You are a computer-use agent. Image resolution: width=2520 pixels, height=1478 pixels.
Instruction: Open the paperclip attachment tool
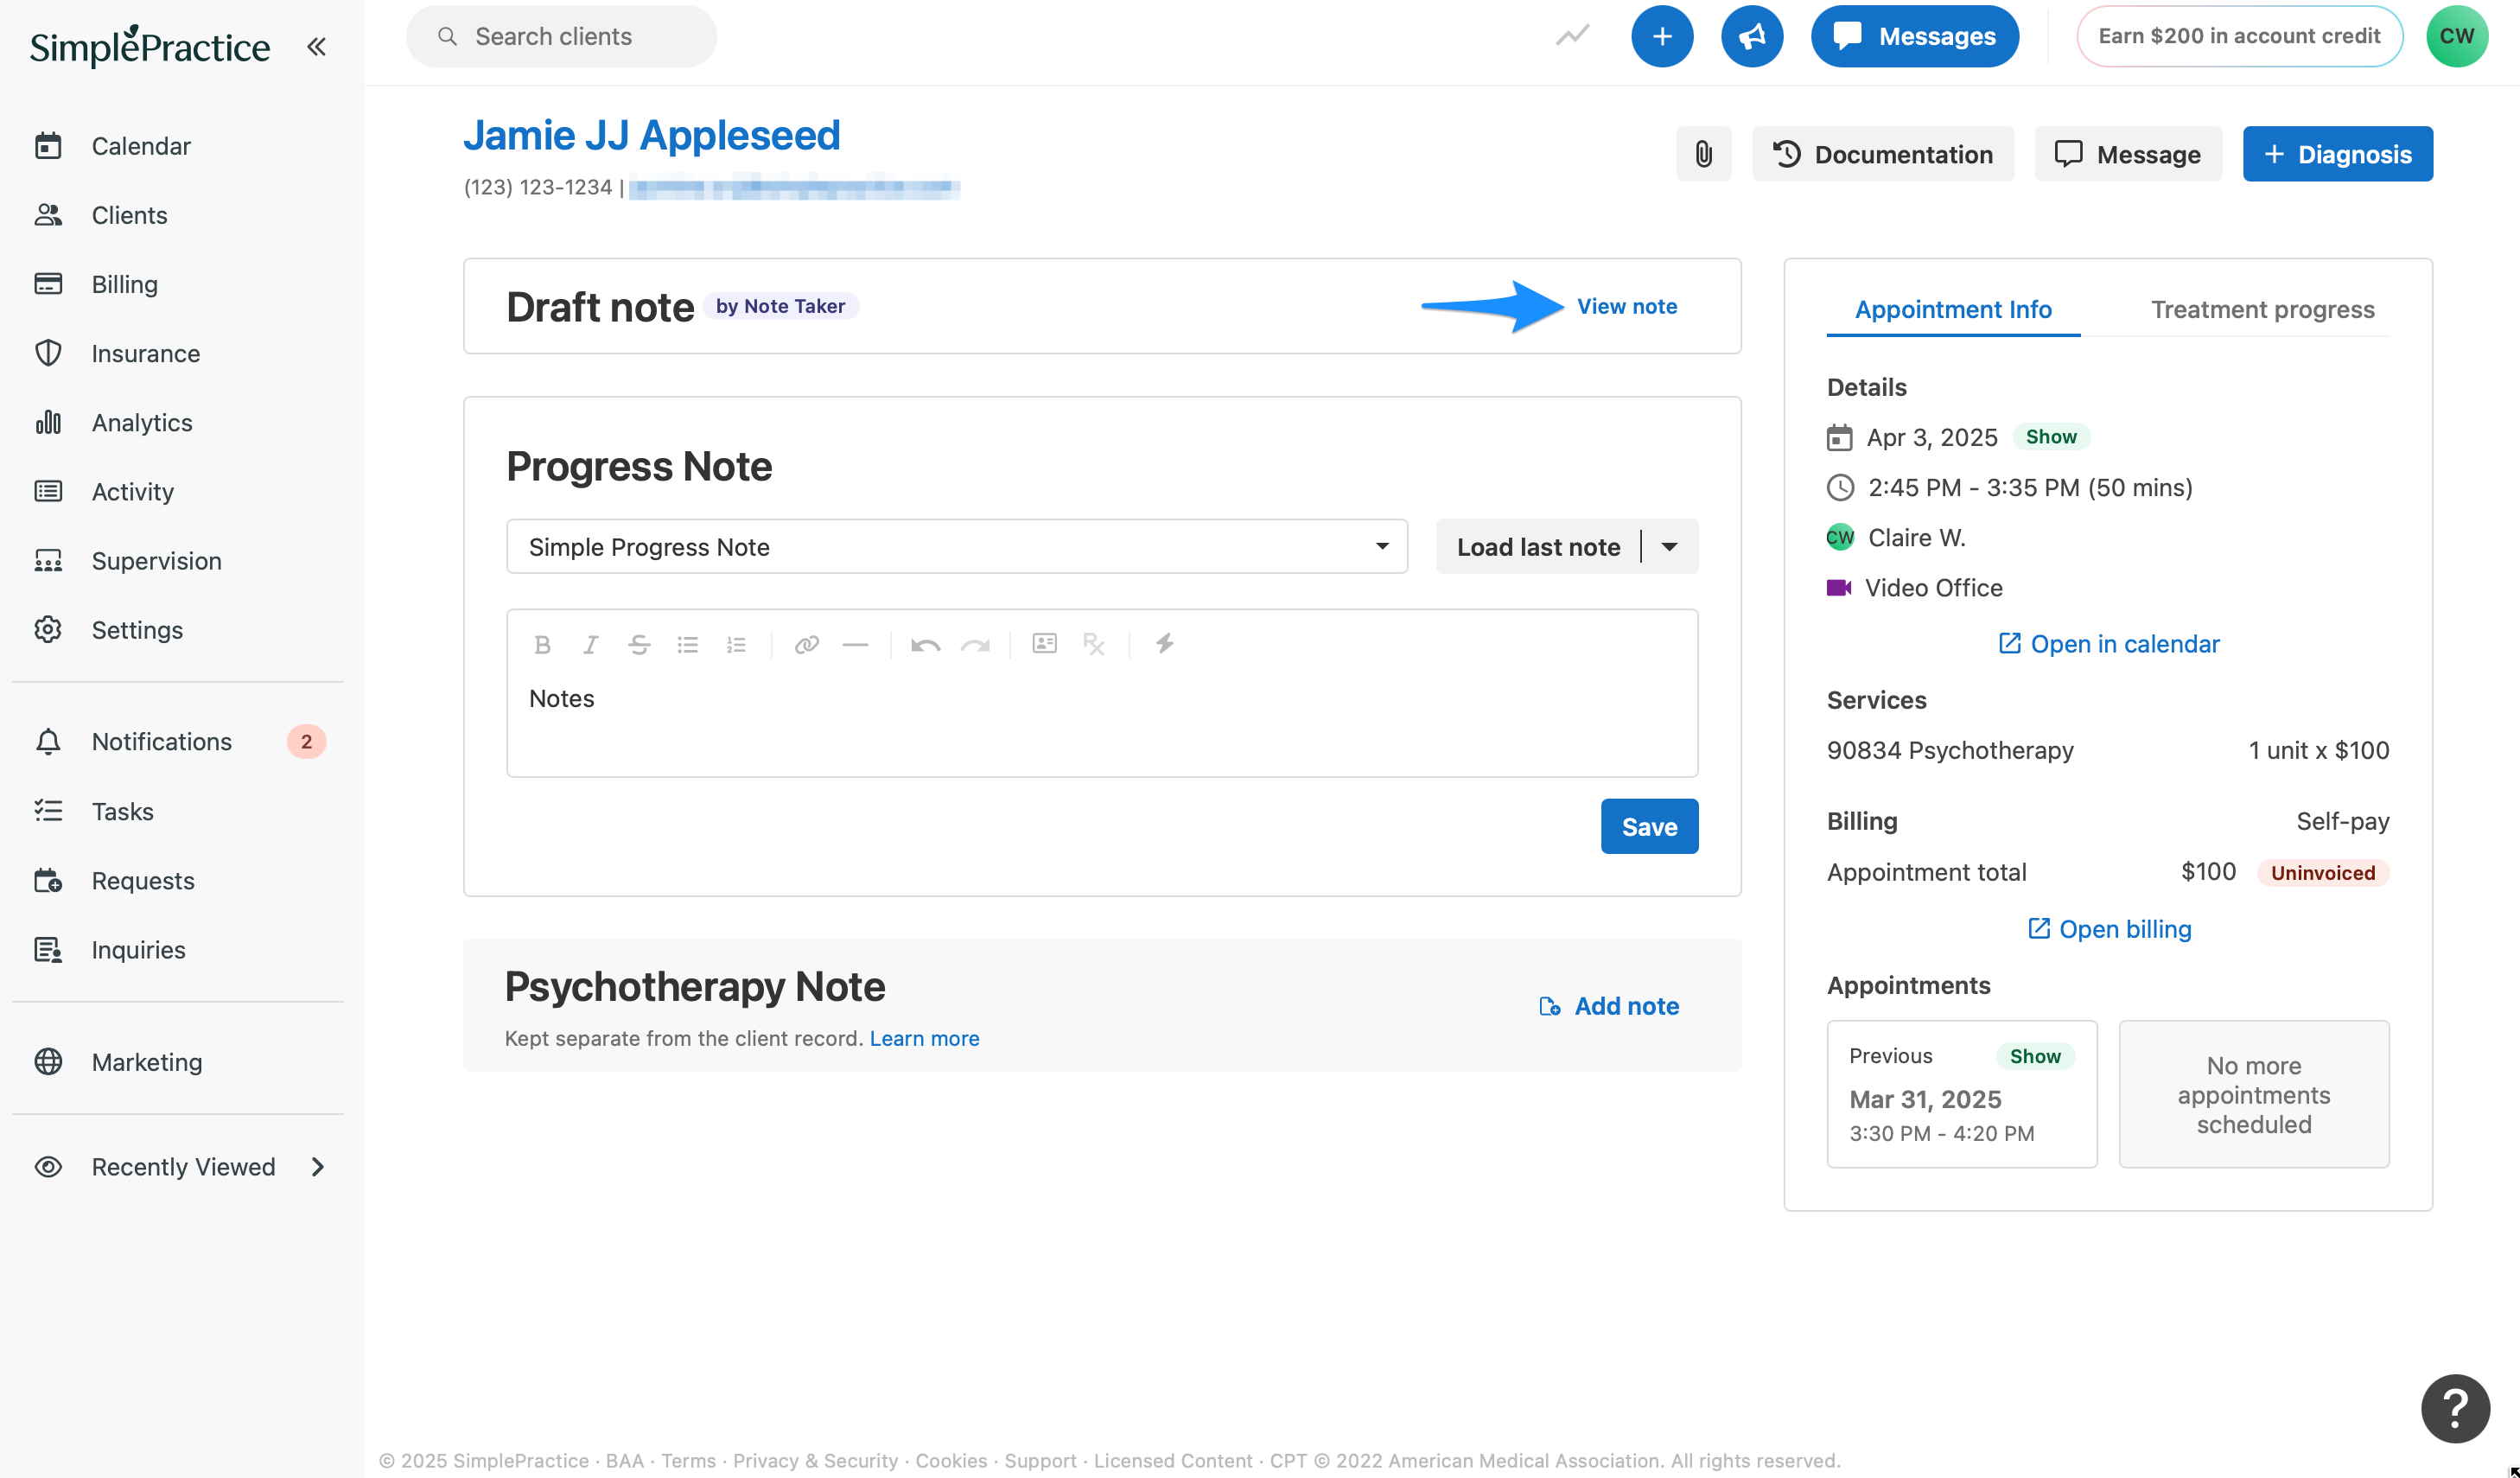1703,154
